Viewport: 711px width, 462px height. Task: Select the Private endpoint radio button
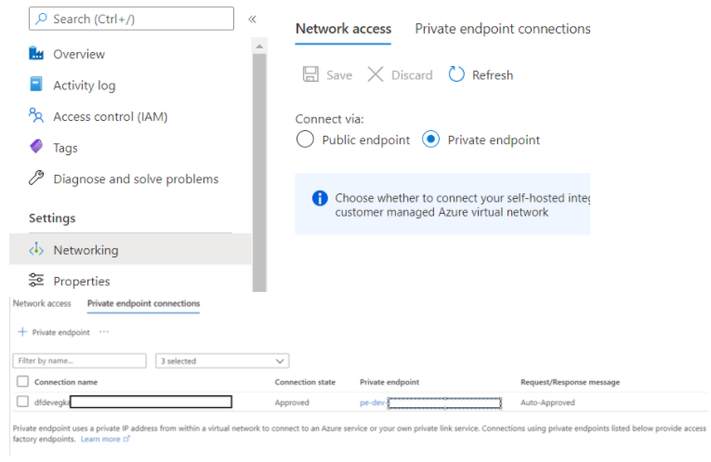pyautogui.click(x=431, y=140)
